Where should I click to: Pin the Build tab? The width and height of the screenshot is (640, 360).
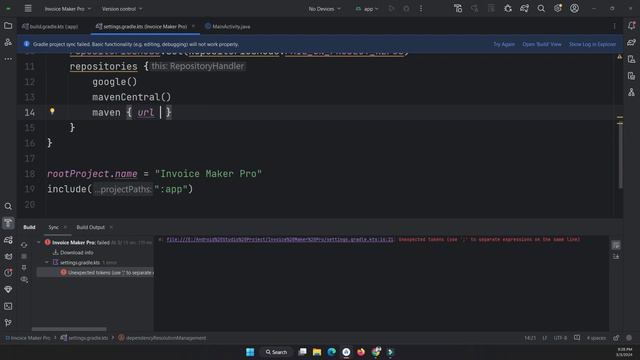(x=24, y=268)
